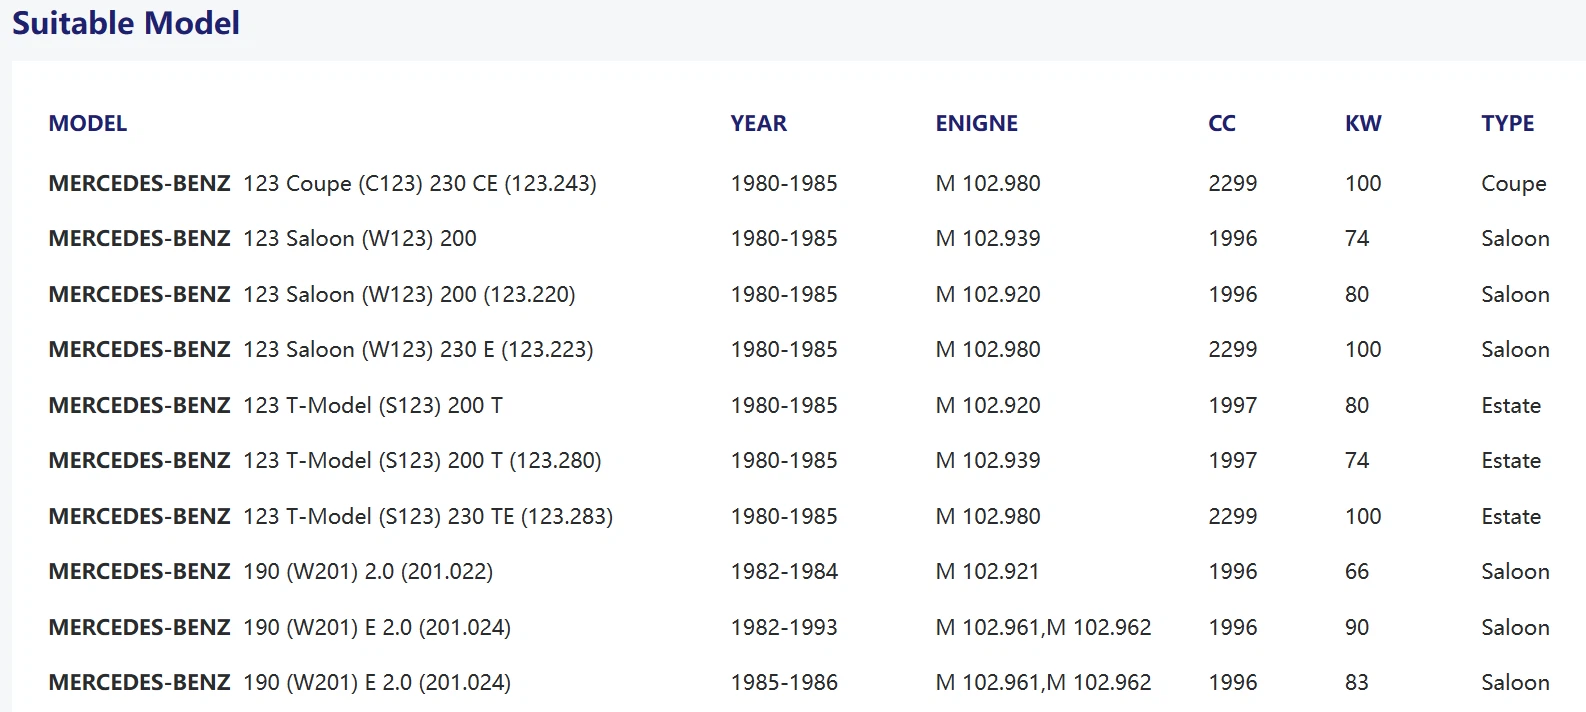Click the 90 kW value
Screen dimensions: 1586x712
[x=1357, y=628]
